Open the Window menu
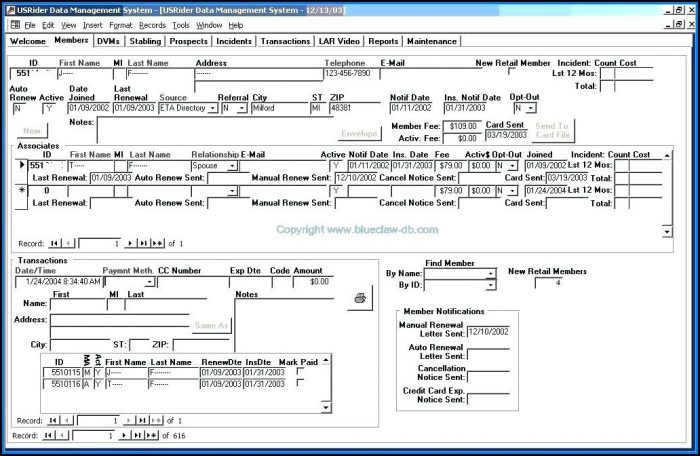This screenshot has width=700, height=456. [209, 25]
